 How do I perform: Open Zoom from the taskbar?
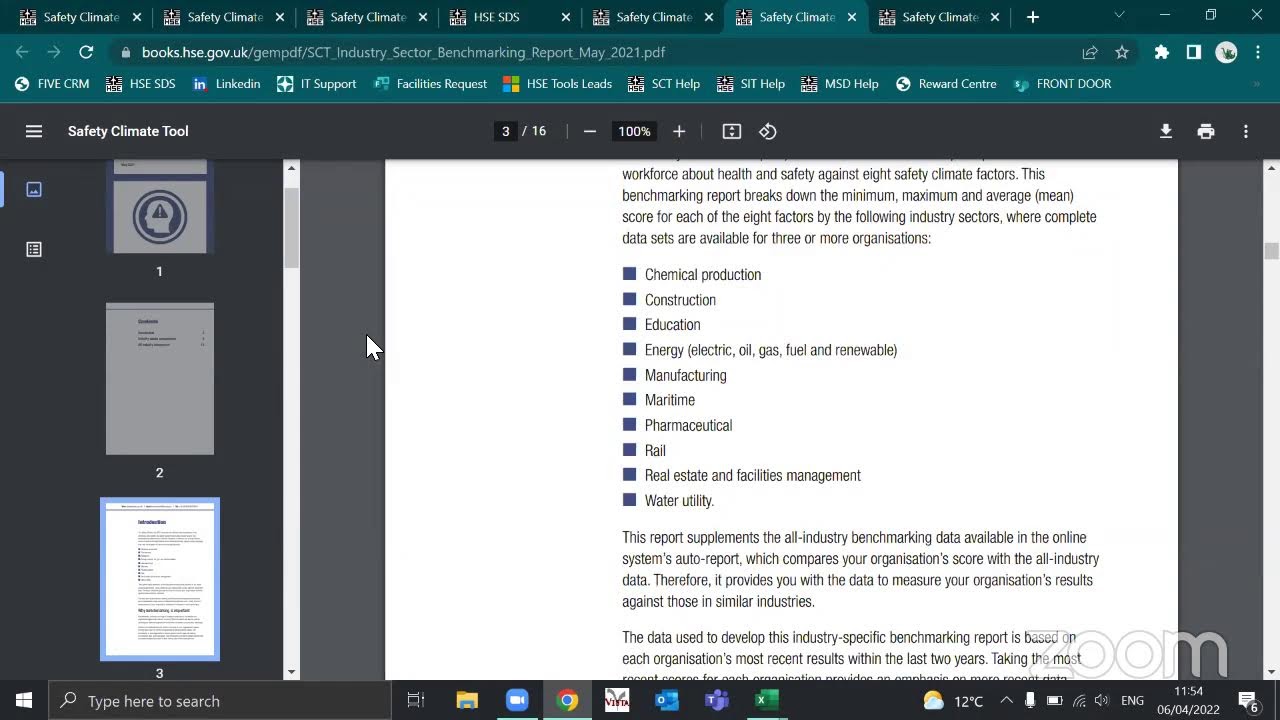point(517,701)
